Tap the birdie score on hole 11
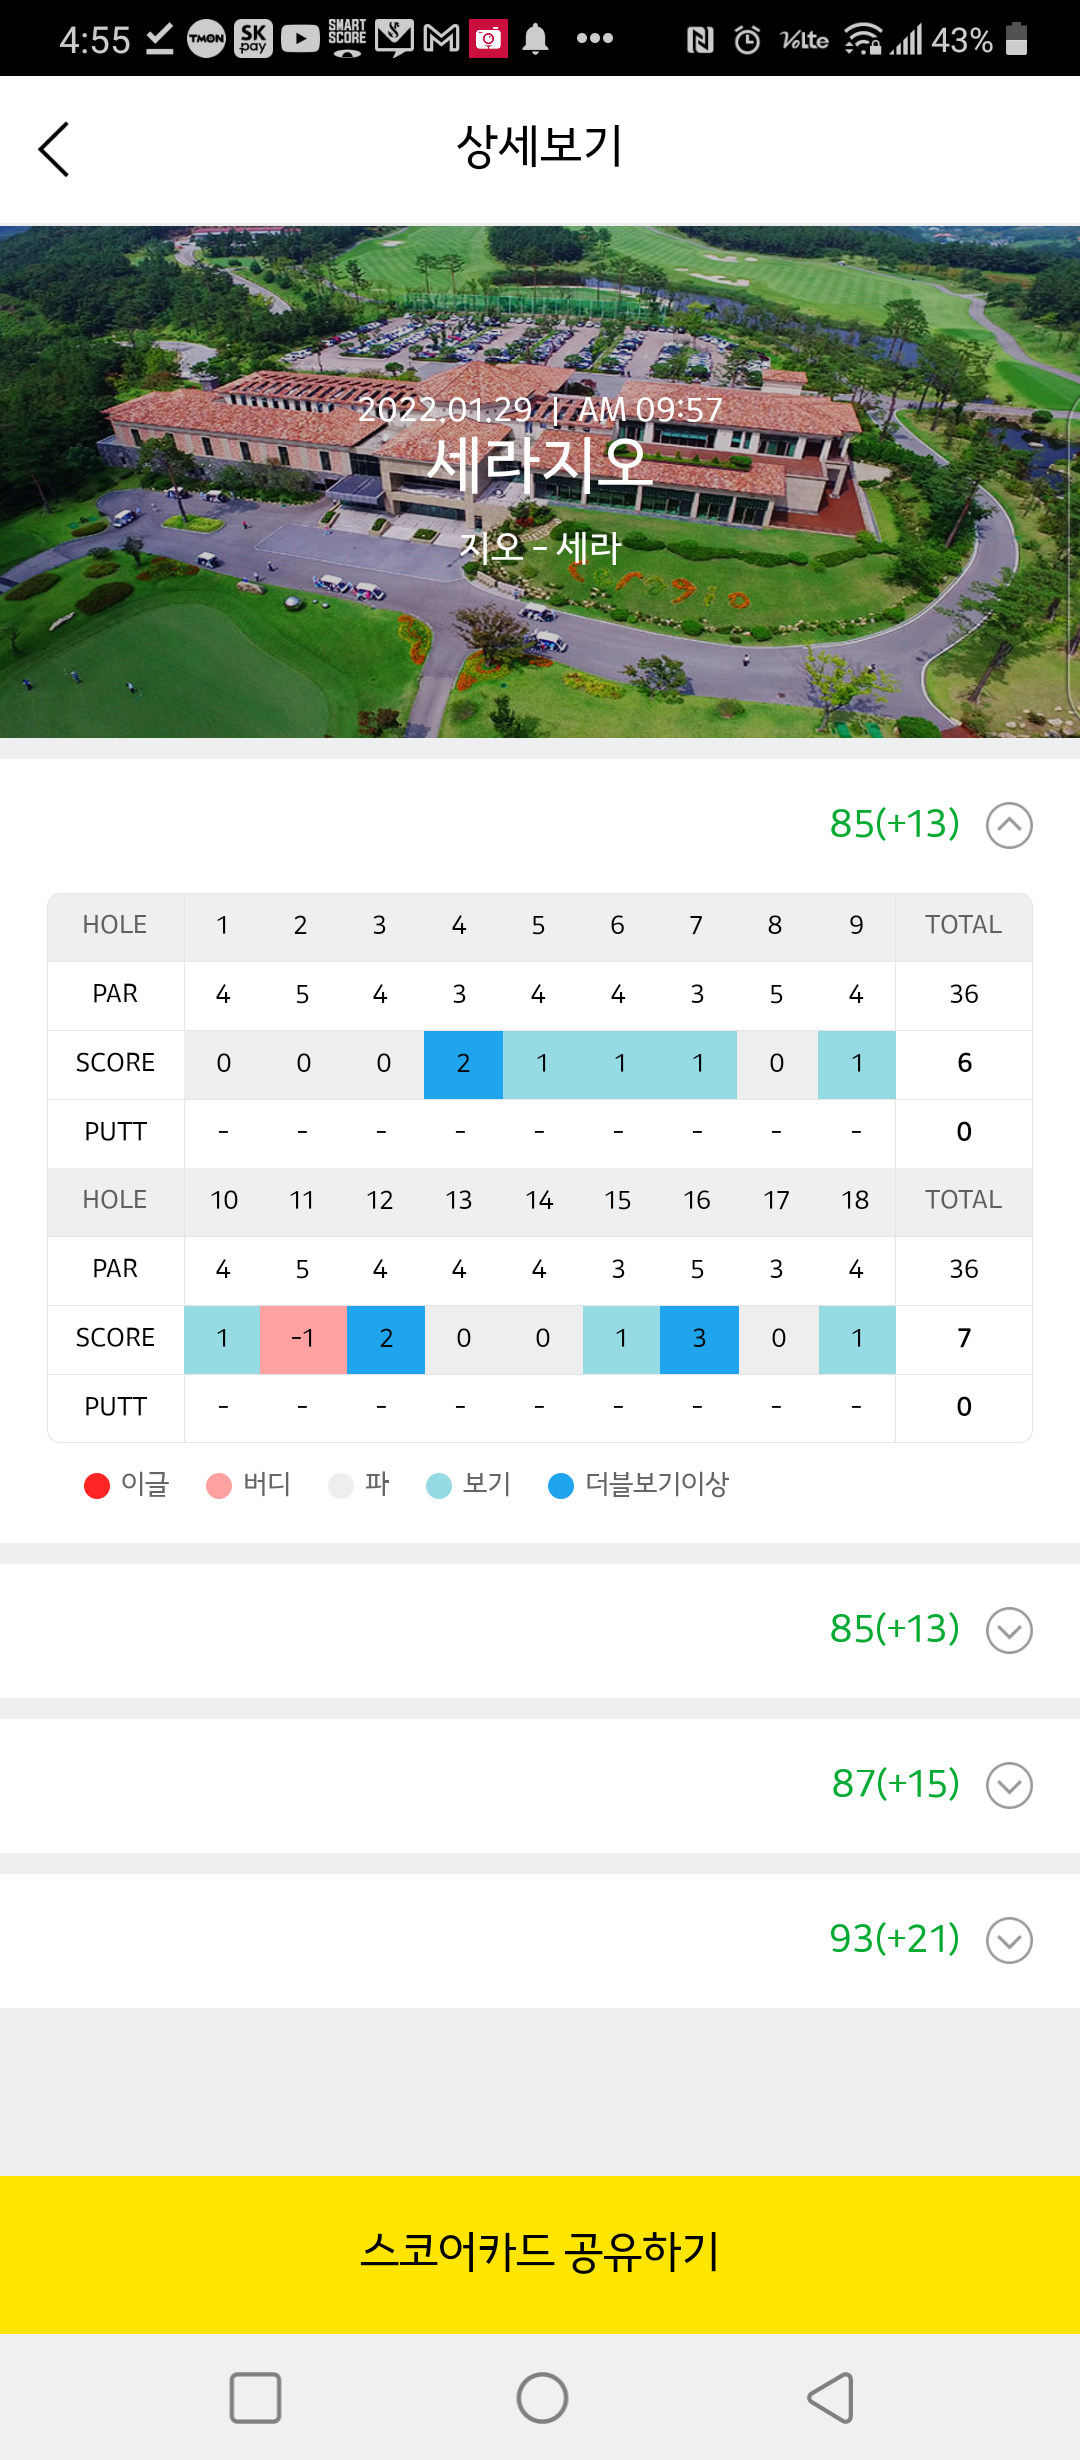The width and height of the screenshot is (1080, 2460). (302, 1339)
